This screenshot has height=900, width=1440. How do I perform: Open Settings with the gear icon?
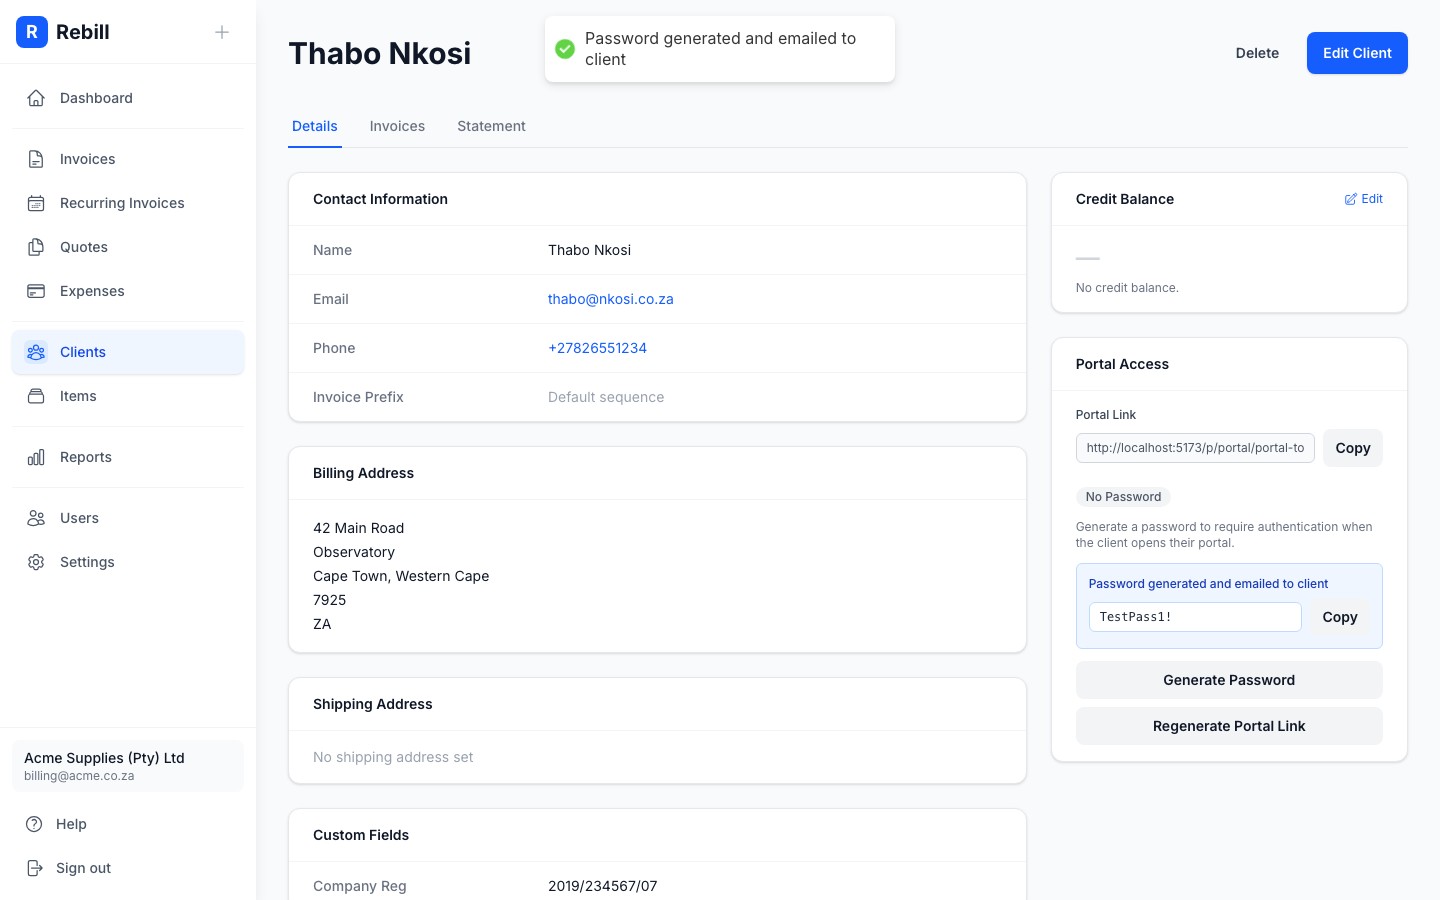coord(36,562)
